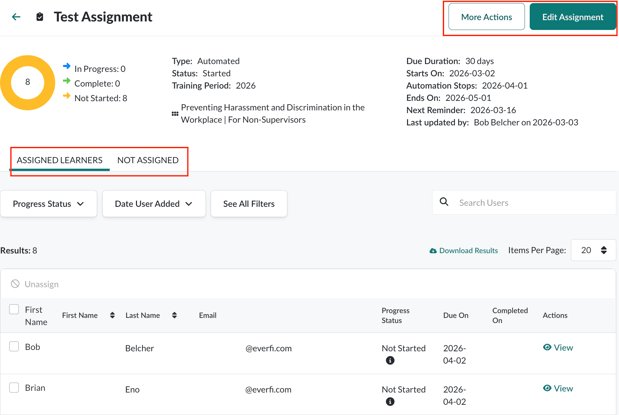
Task: Click the Edit Assignment button
Action: pos(572,17)
